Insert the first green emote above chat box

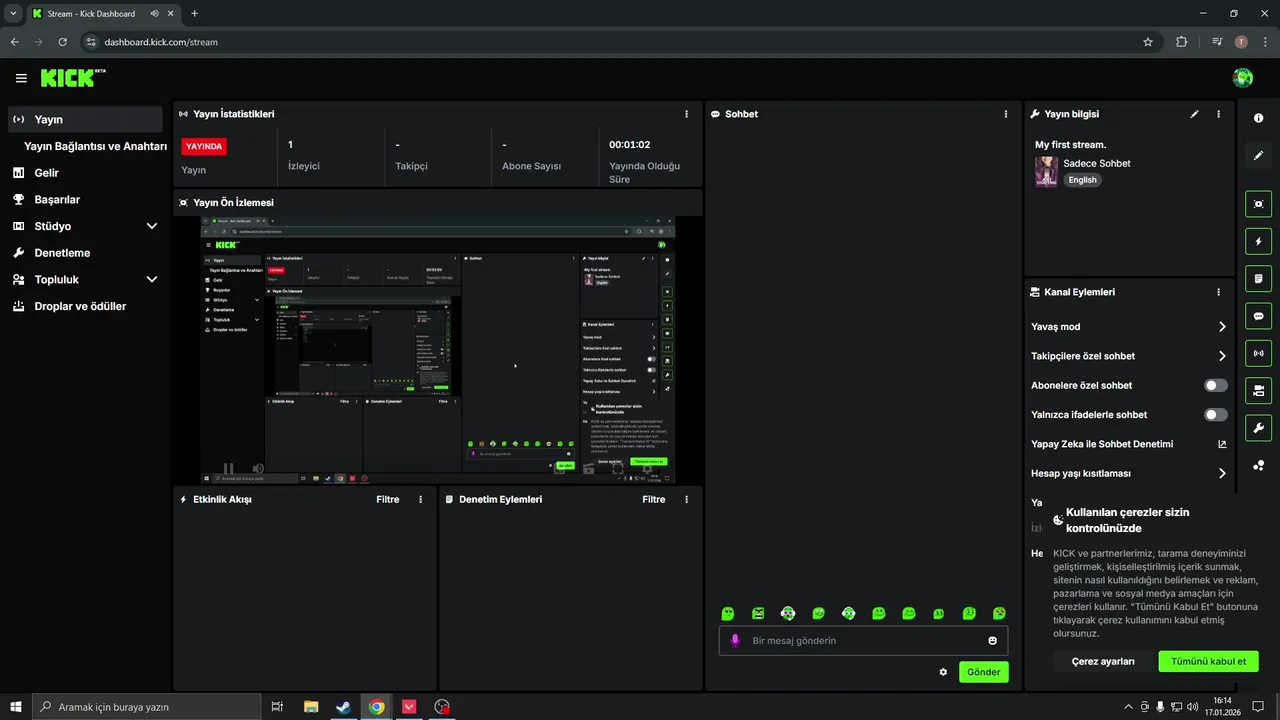pyautogui.click(x=728, y=613)
